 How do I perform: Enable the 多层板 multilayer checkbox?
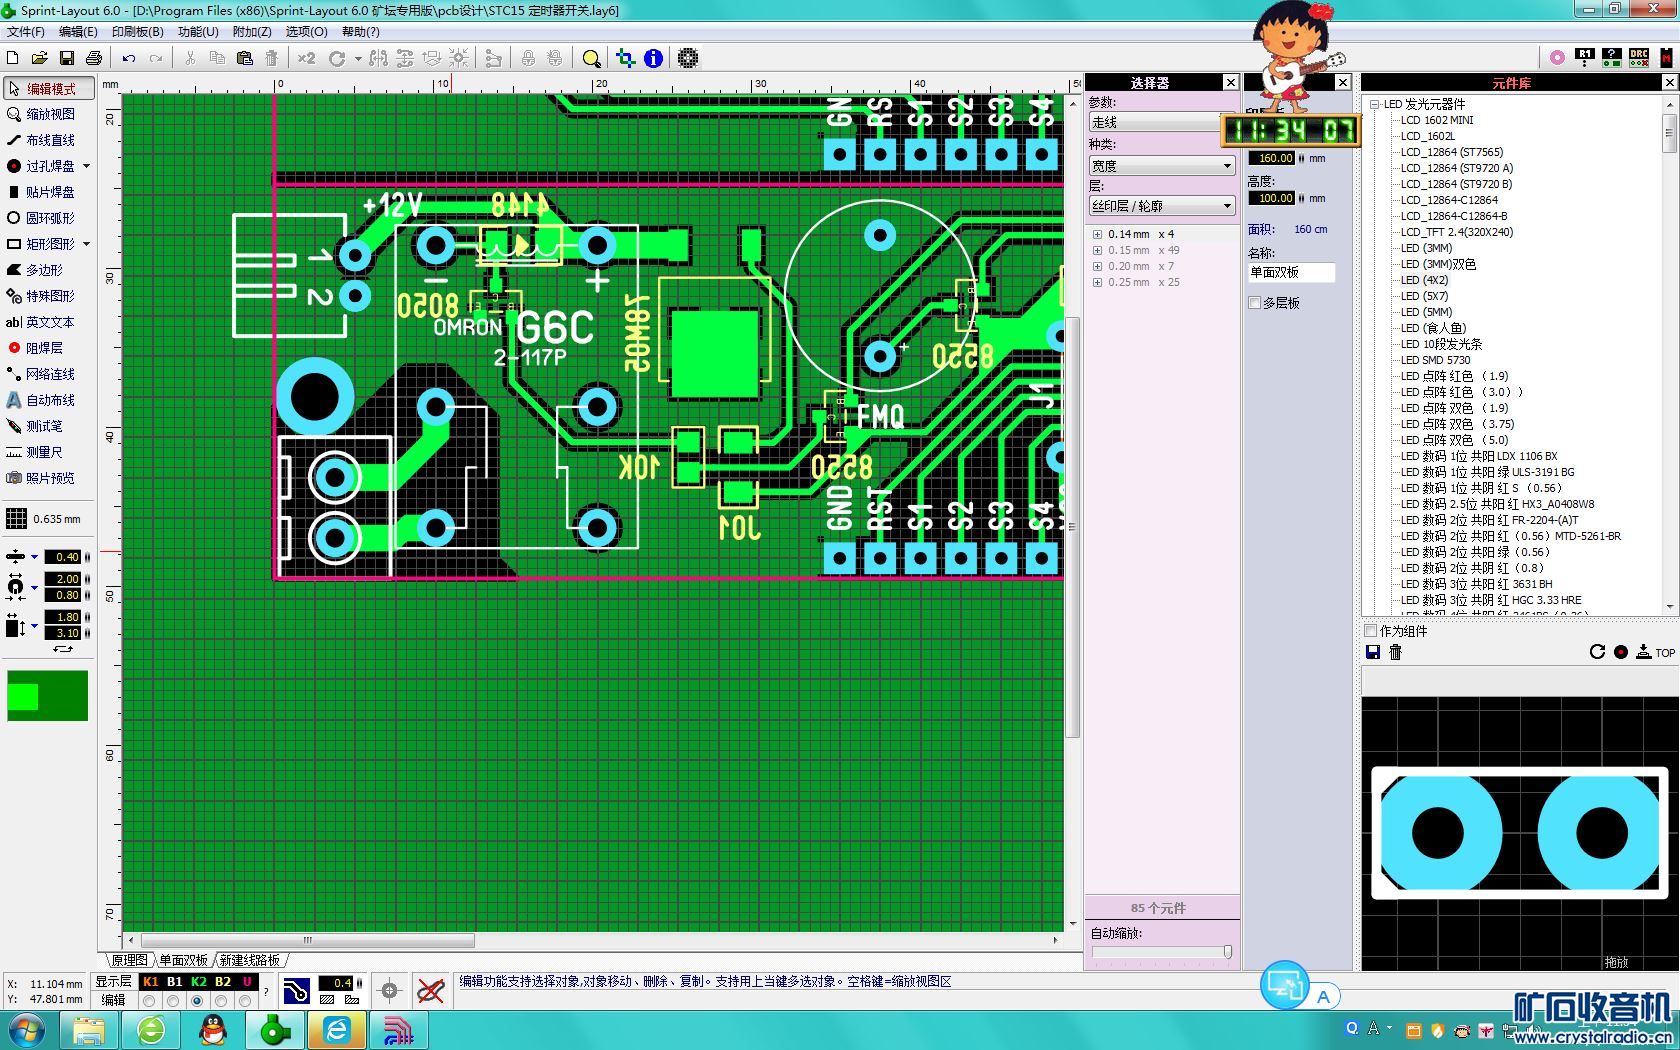pyautogui.click(x=1255, y=303)
